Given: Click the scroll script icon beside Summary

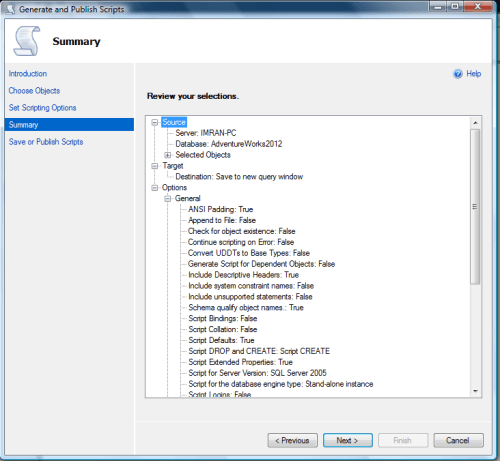Looking at the screenshot, I should click(x=27, y=41).
